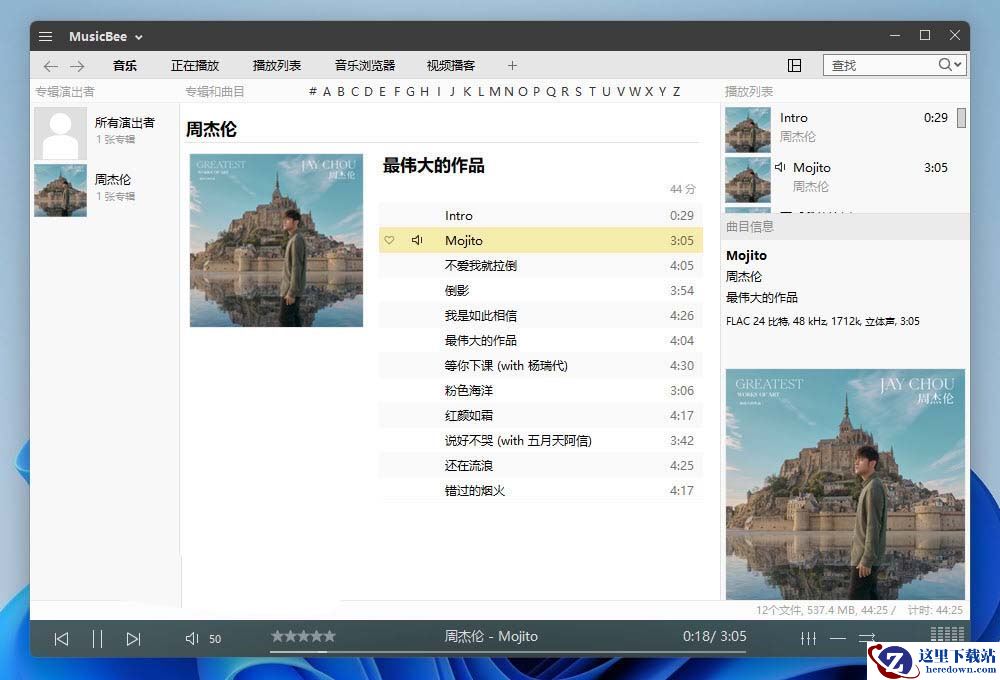This screenshot has width=1000, height=680.
Task: Click the navigate forward arrow
Action: coord(77,66)
